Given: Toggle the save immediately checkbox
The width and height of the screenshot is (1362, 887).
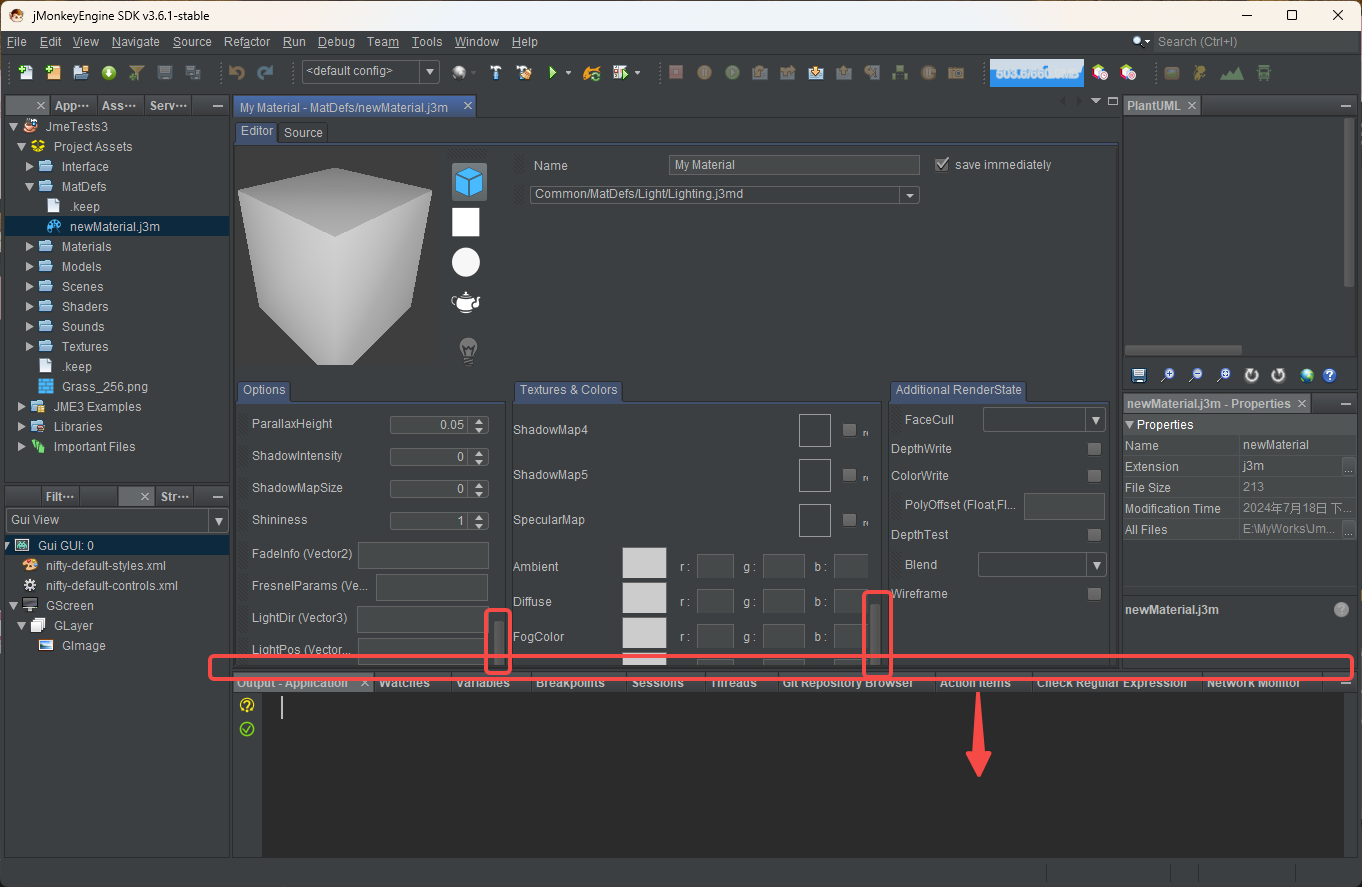Looking at the screenshot, I should (941, 164).
